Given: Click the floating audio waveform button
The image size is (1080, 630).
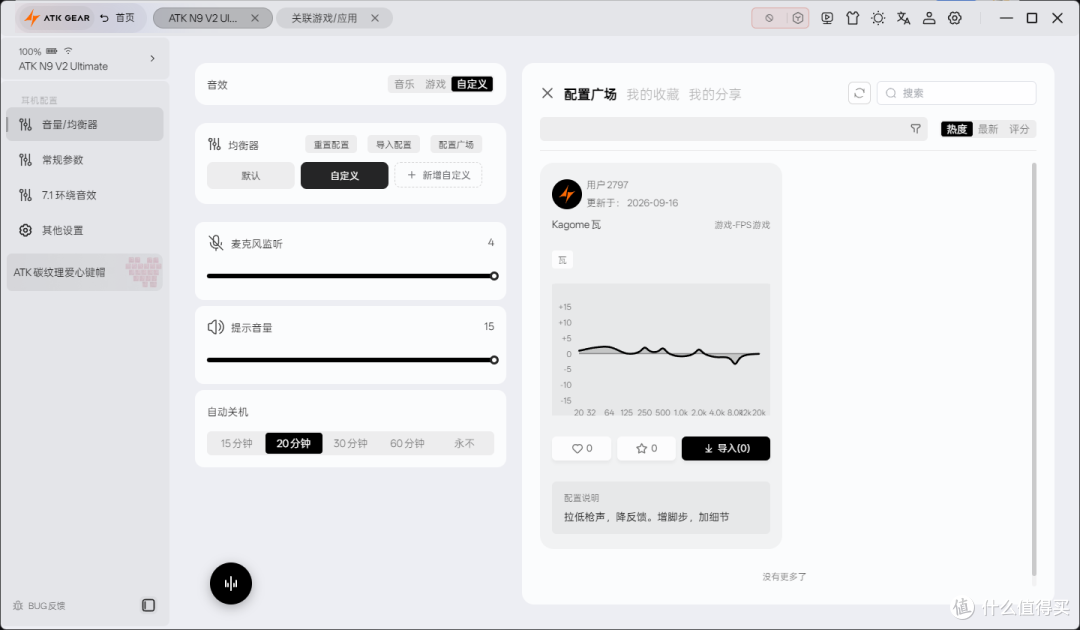Looking at the screenshot, I should coord(231,583).
